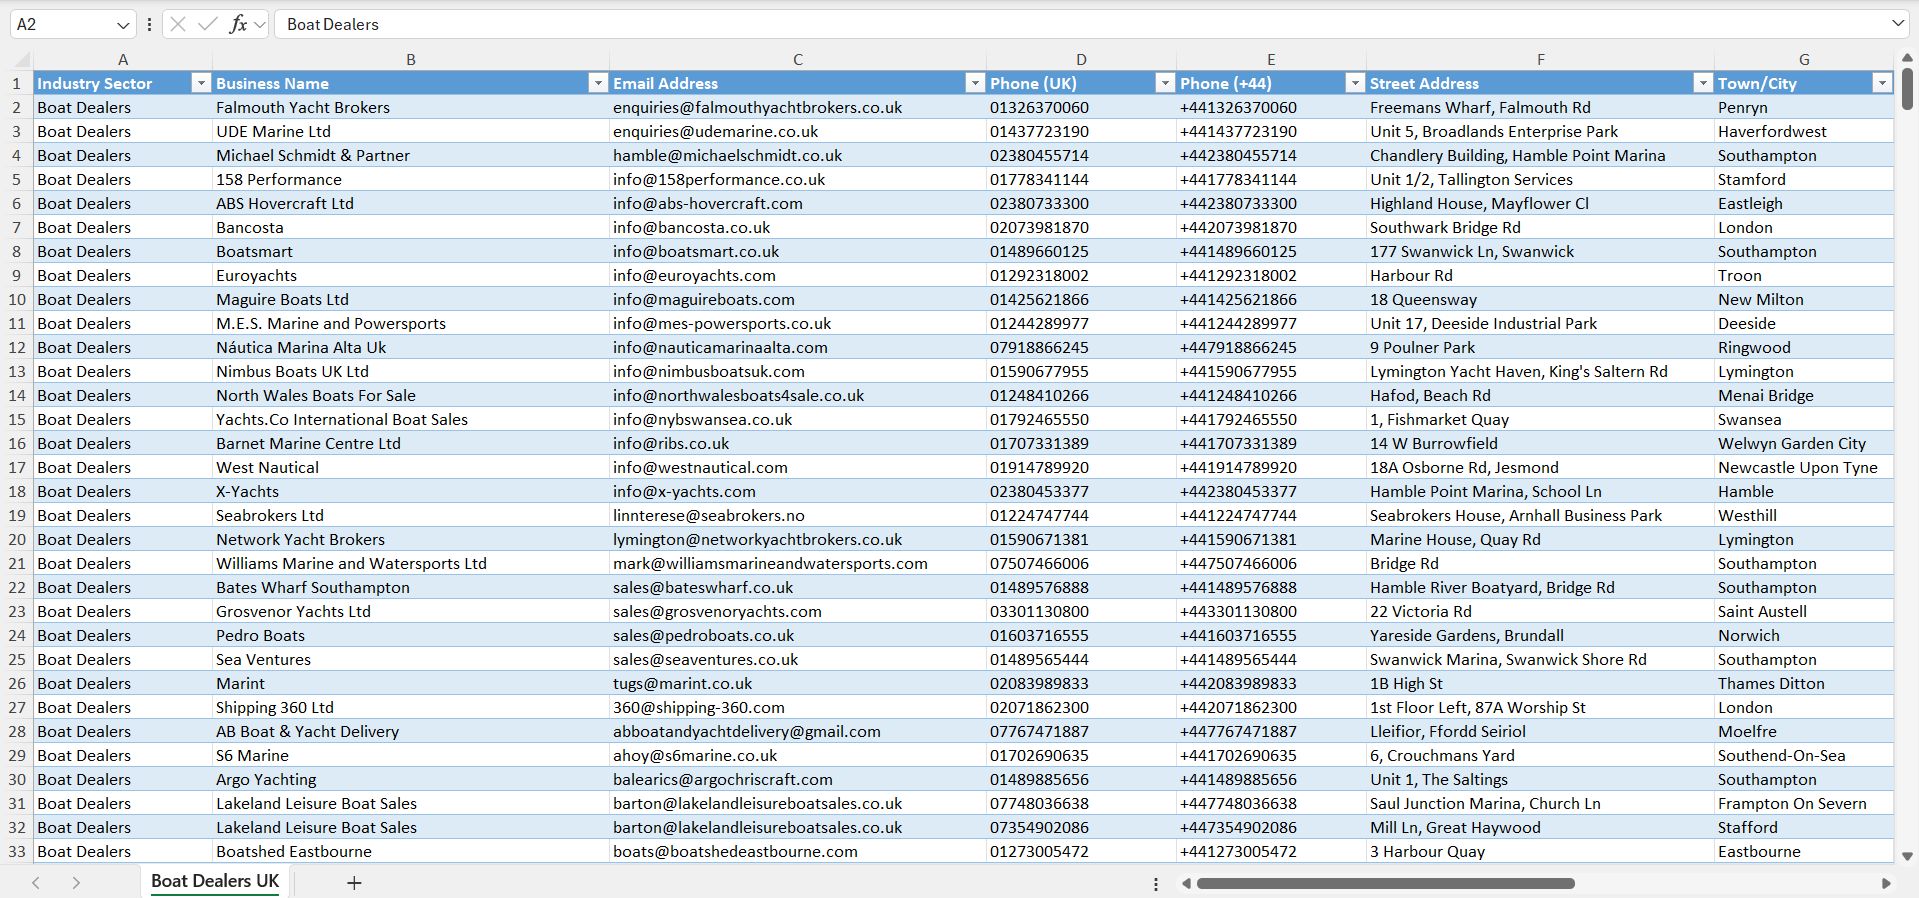Select cell info@abs-hovercraft.com
The height and width of the screenshot is (898, 1919).
798,203
